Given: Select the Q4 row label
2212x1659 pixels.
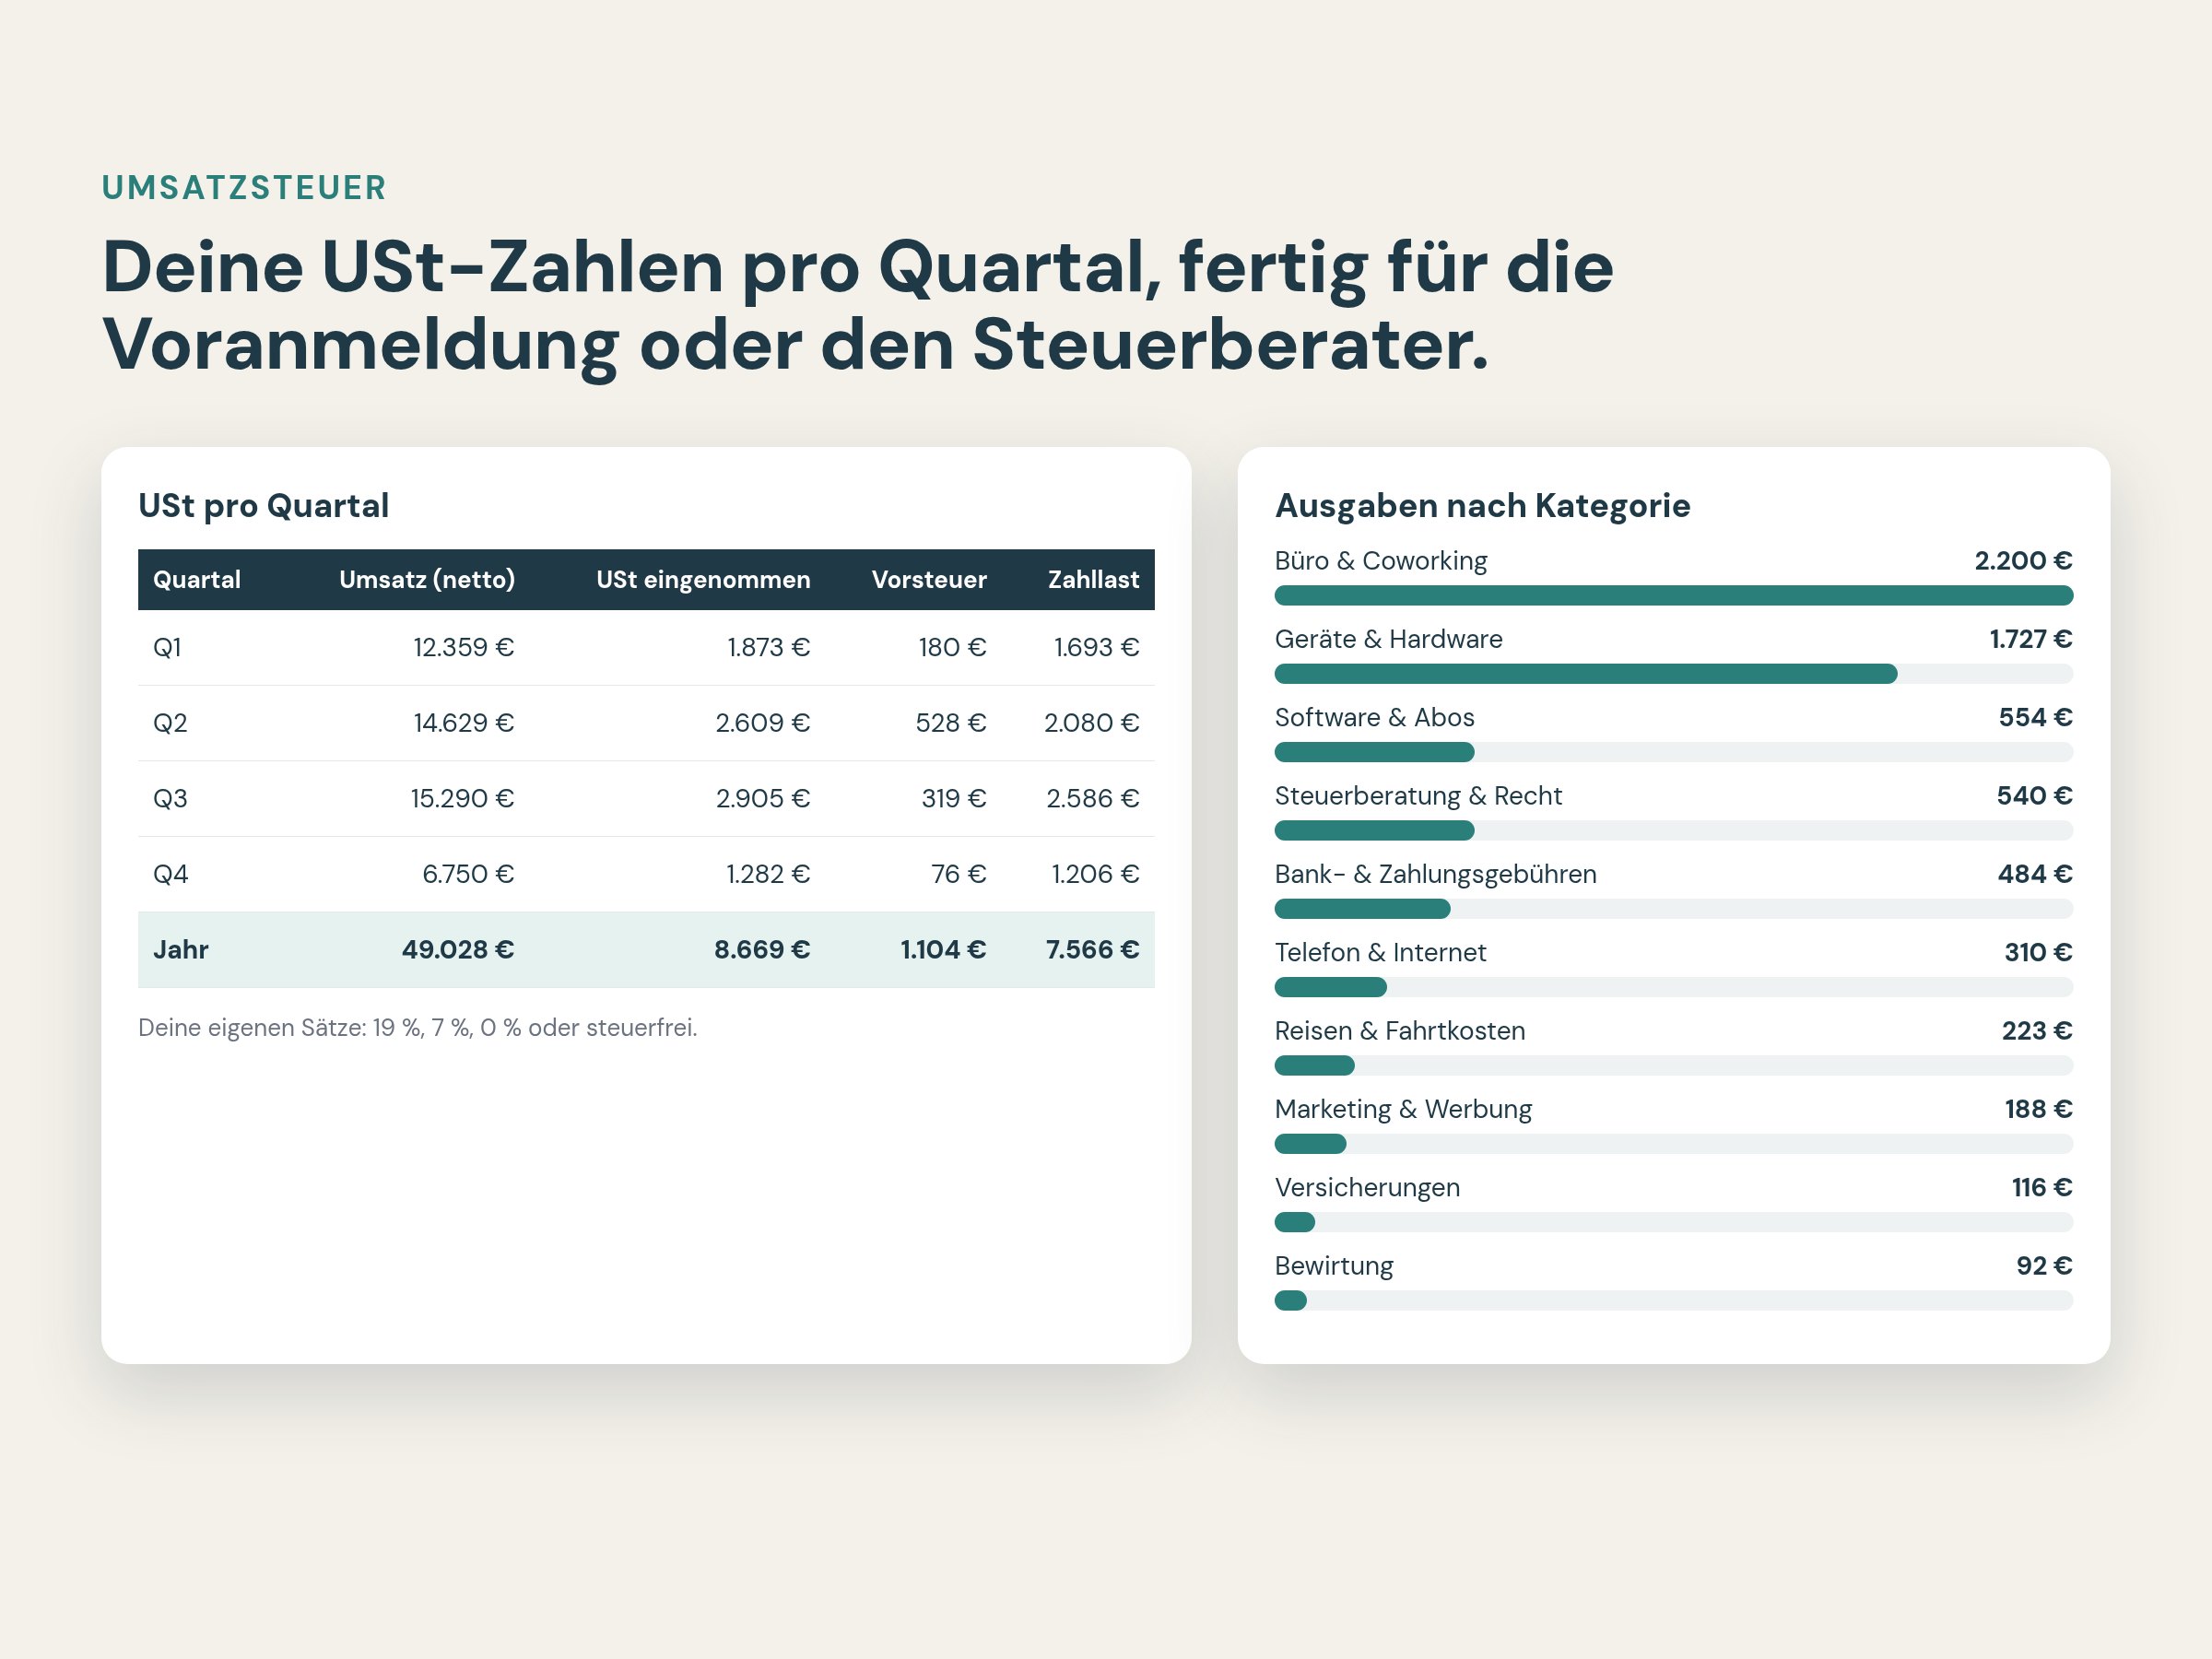Looking at the screenshot, I should pyautogui.click(x=170, y=875).
